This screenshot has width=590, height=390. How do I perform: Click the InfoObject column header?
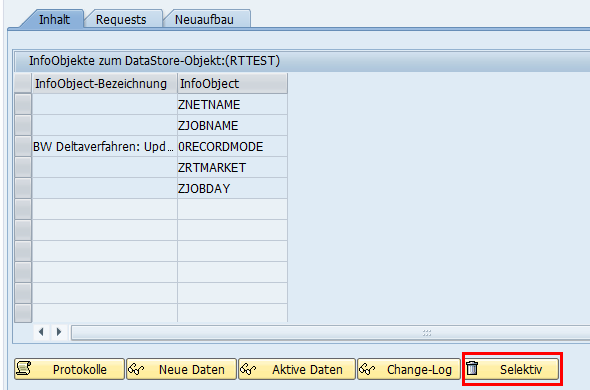232,84
